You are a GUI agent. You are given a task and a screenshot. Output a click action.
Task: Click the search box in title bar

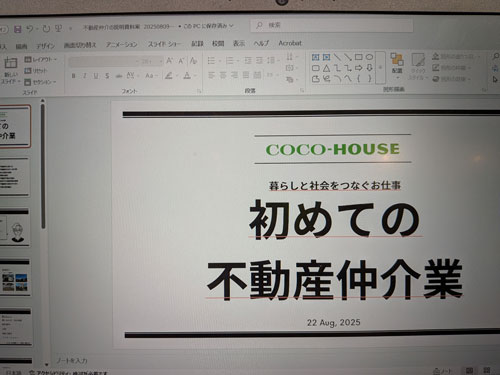click(332, 25)
